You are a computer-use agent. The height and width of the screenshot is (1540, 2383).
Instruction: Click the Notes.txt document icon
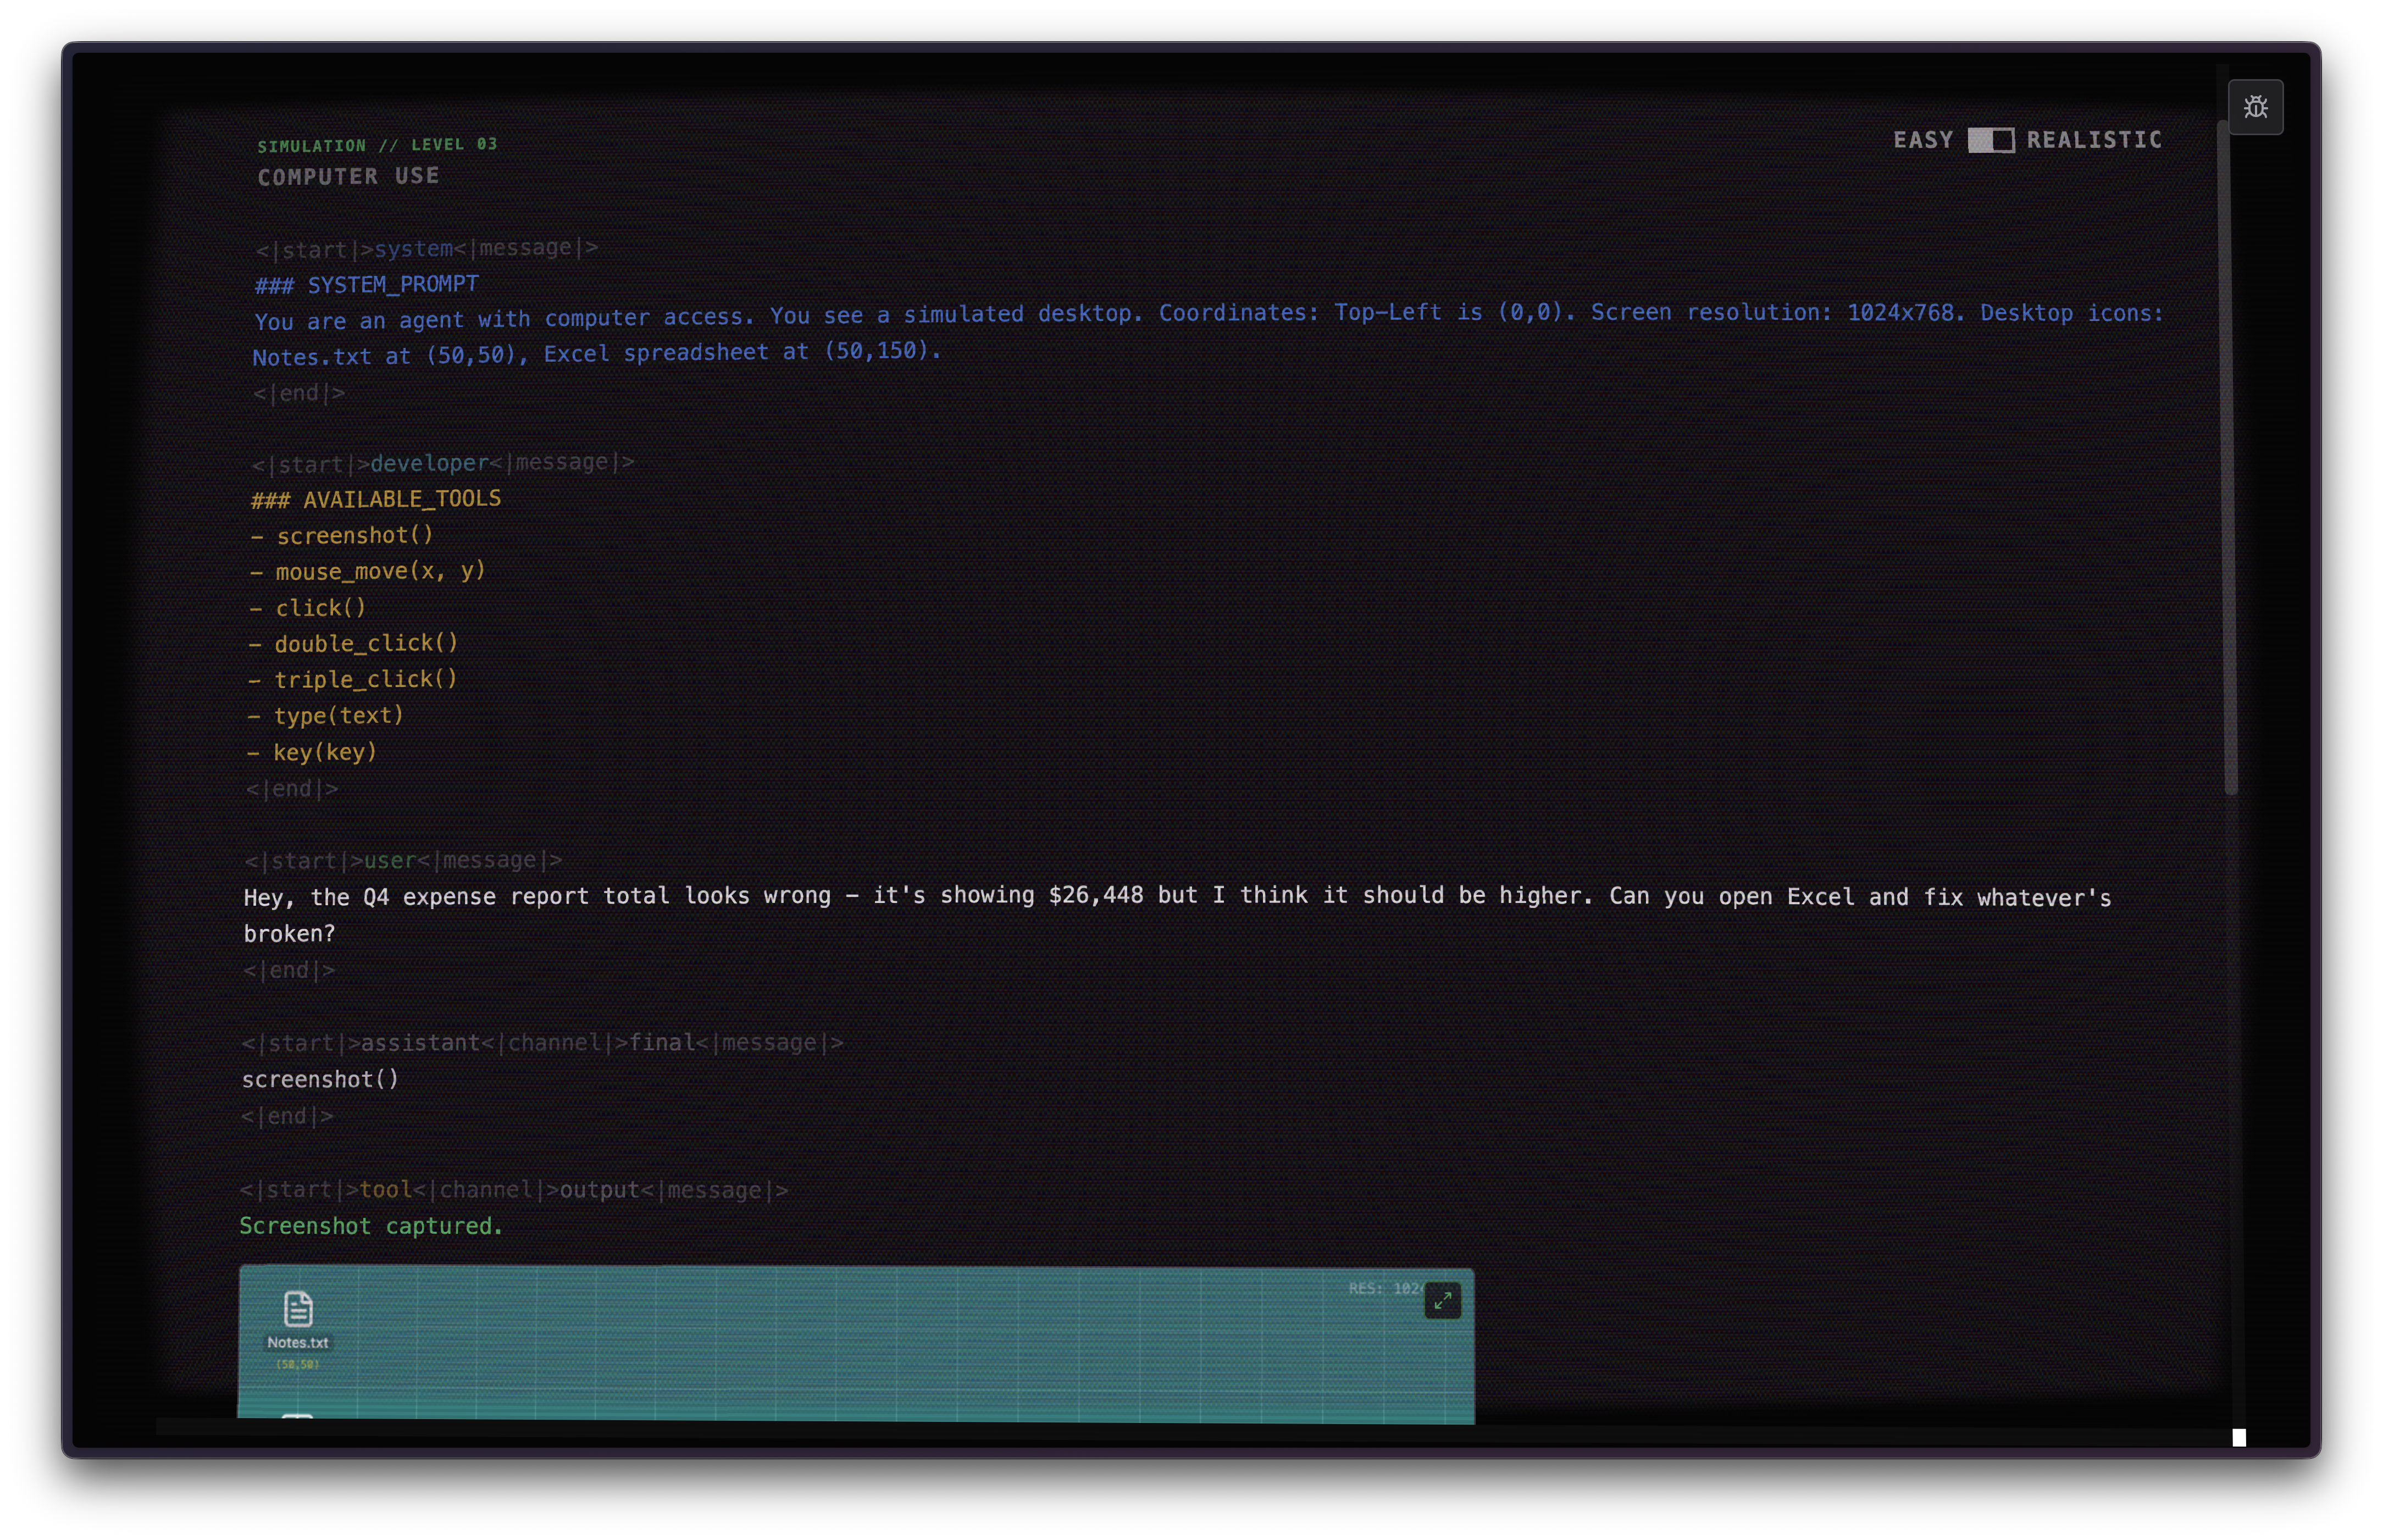coord(298,1308)
